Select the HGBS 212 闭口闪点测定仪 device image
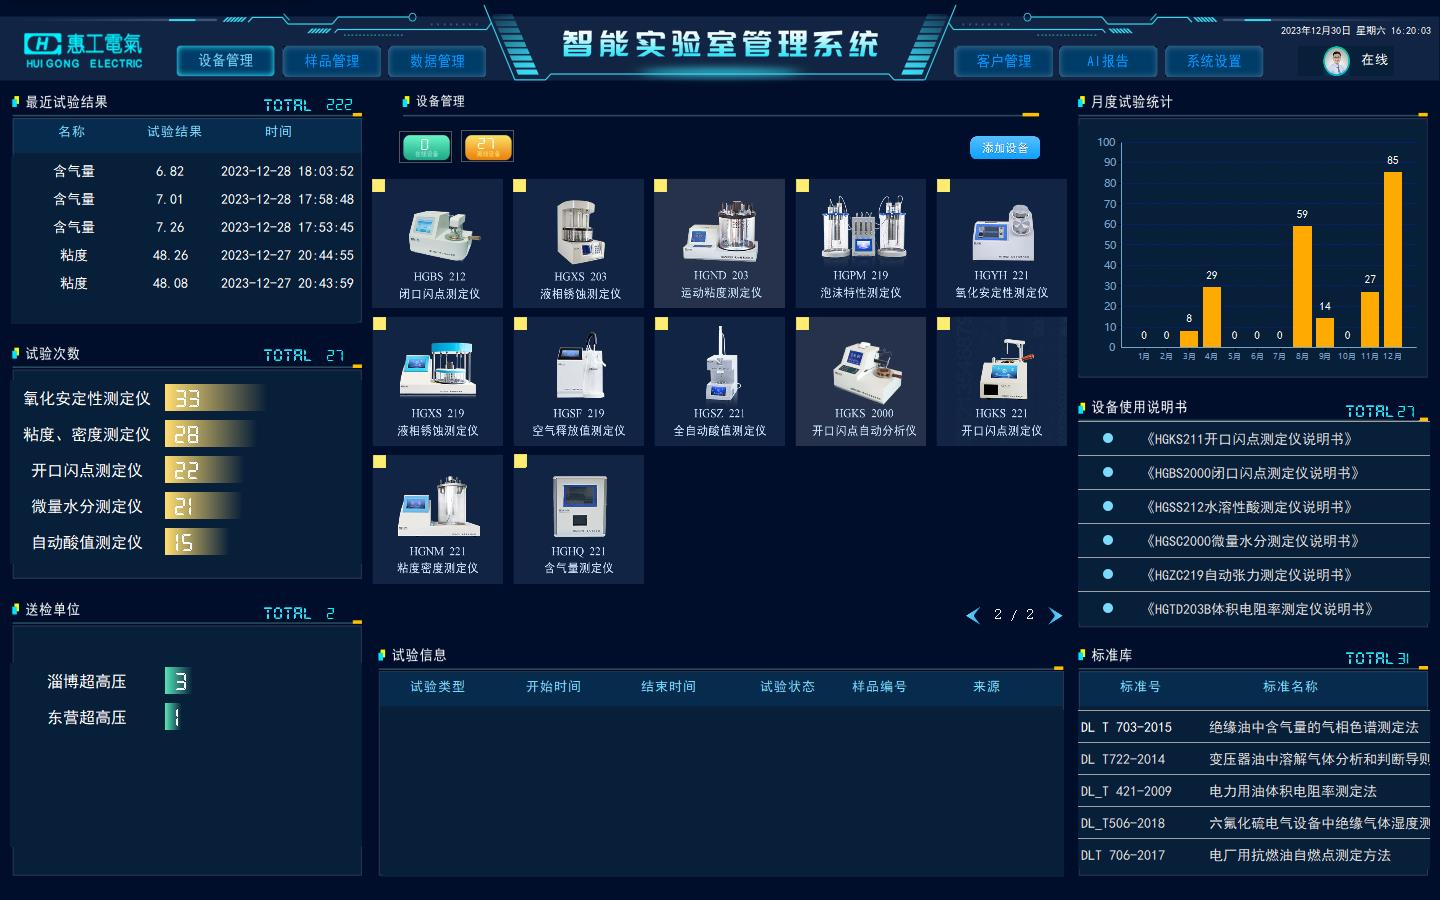This screenshot has height=900, width=1440. coord(439,232)
